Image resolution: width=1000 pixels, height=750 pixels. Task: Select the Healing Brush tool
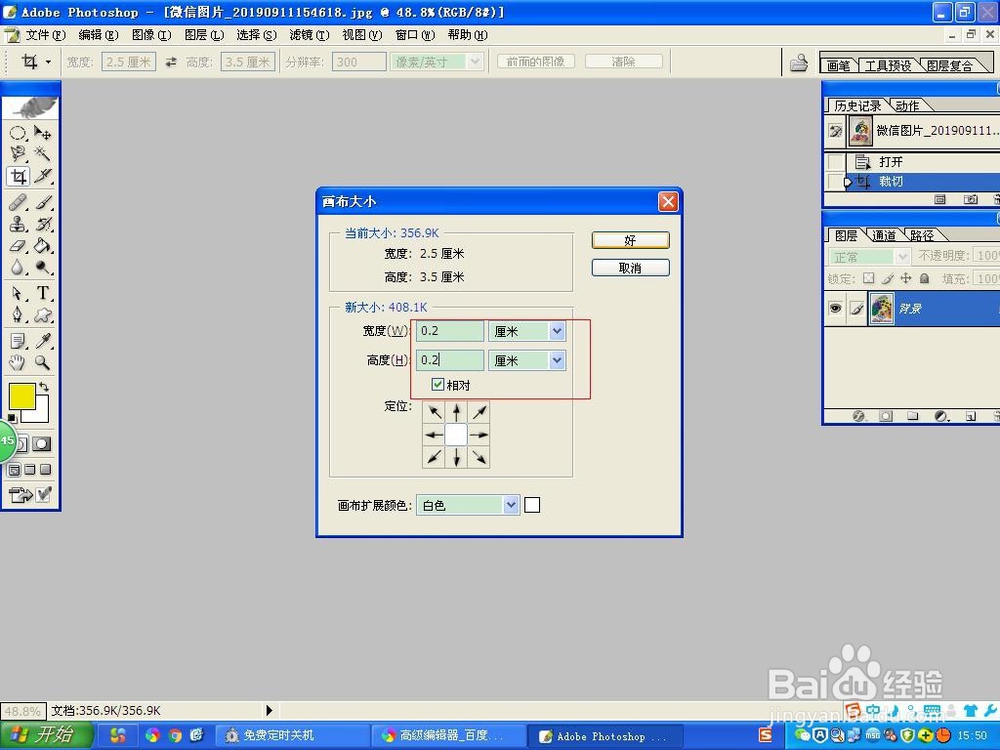pyautogui.click(x=17, y=203)
